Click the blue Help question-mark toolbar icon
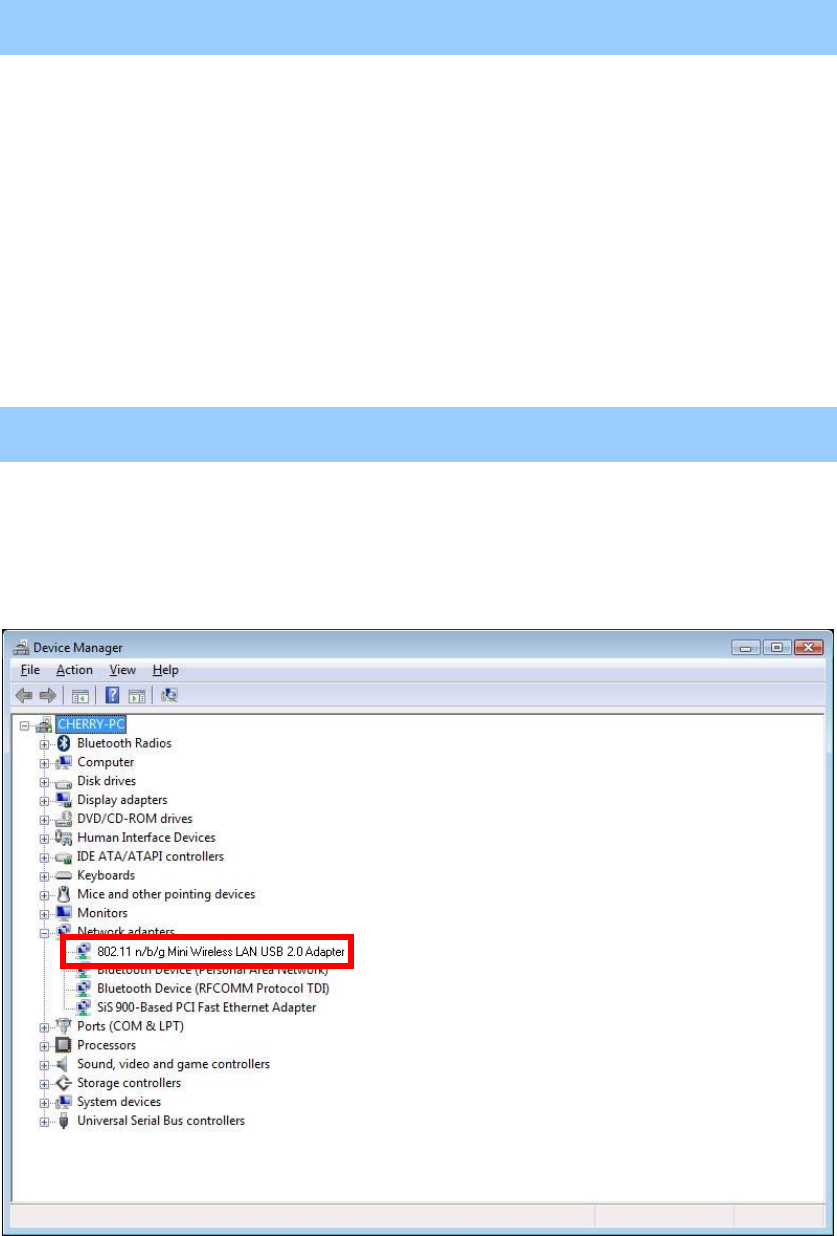This screenshot has width=837, height=1236. 114,695
